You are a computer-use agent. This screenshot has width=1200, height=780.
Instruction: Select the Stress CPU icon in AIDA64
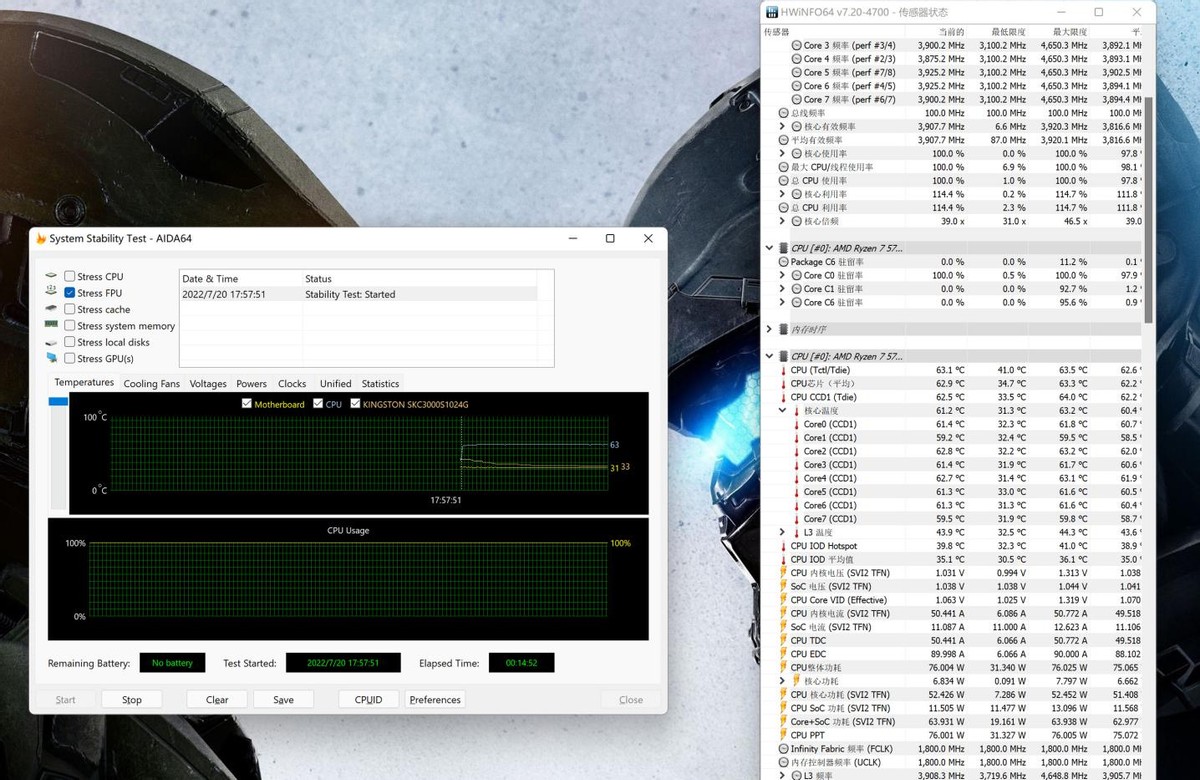pyautogui.click(x=50, y=276)
